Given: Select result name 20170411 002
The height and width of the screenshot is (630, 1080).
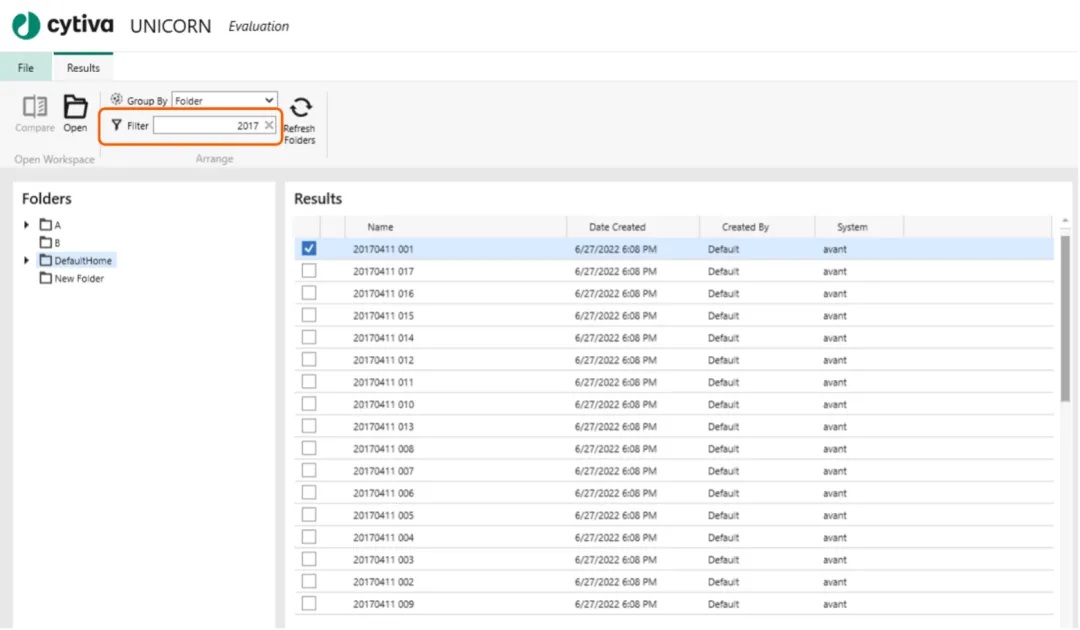Looking at the screenshot, I should tap(384, 582).
